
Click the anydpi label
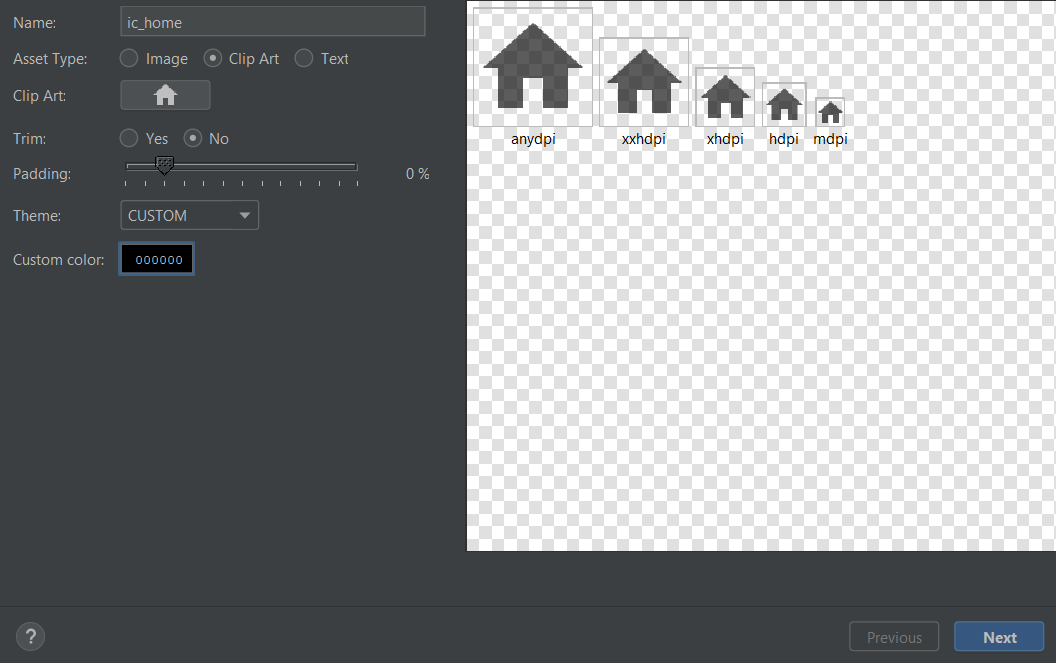point(533,139)
